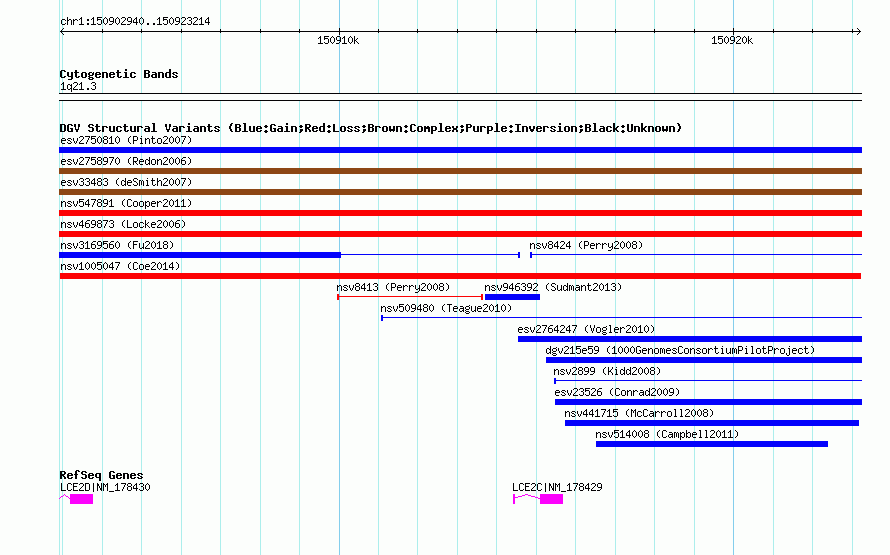The width and height of the screenshot is (890, 555).
Task: Click the nsv946392 (Sudmant2013) blue bar
Action: pyautogui.click(x=513, y=297)
